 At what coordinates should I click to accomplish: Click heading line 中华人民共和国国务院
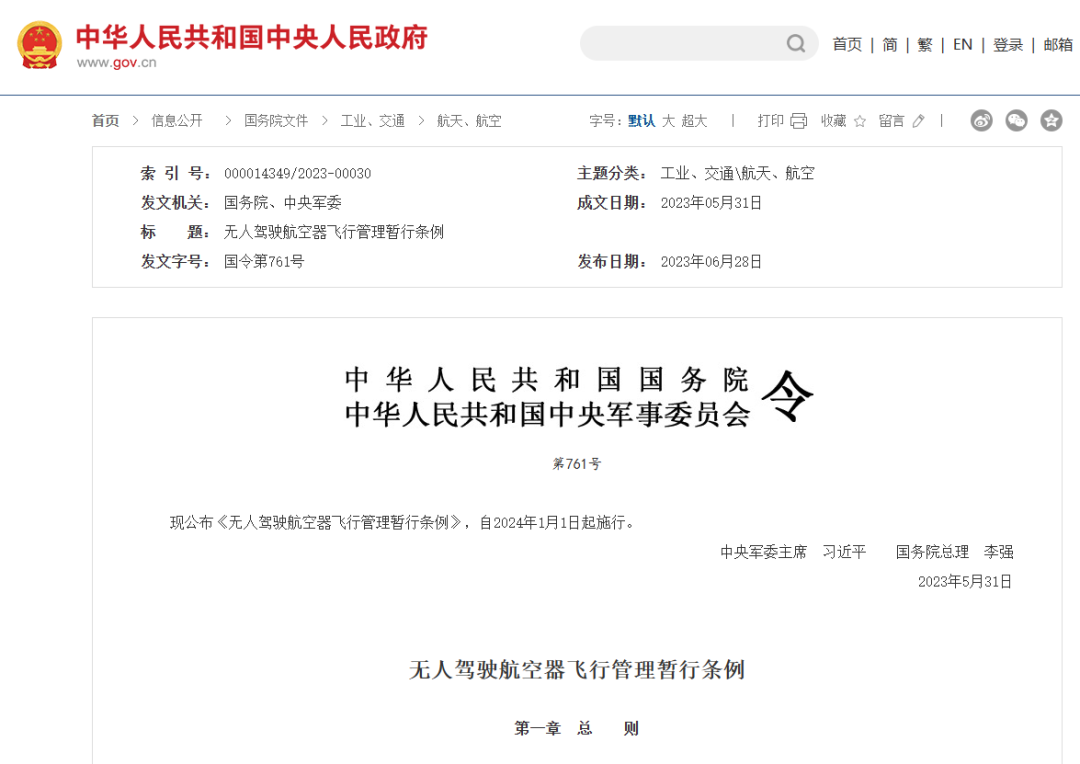547,380
